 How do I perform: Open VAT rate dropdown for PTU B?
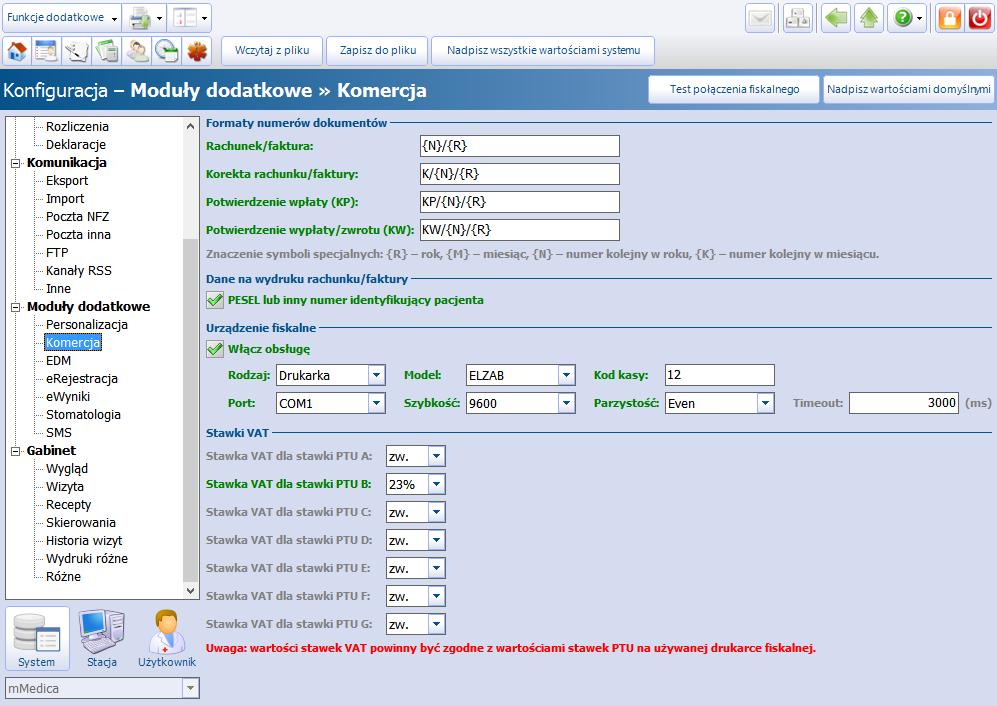tap(436, 484)
